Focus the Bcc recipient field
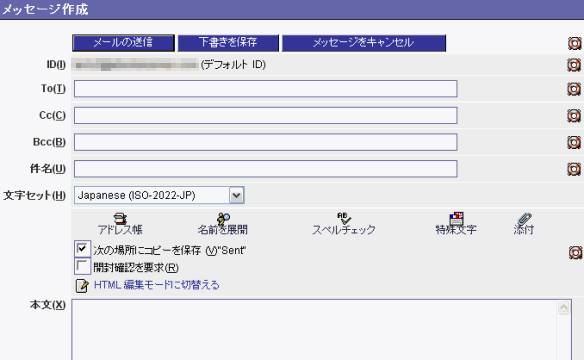Viewport: 584px width, 360px height. [266, 142]
